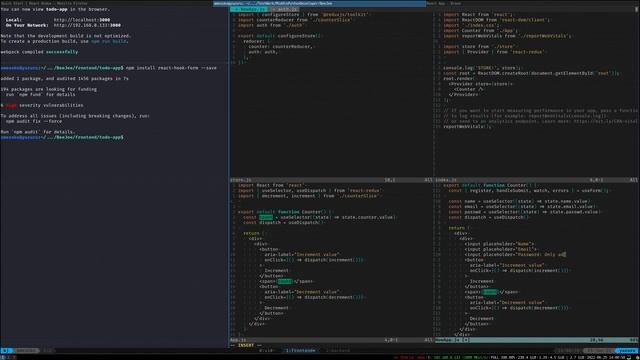The height and width of the screenshot is (360, 640).
Task: Select the auth.js tab in vim tabline
Action: [x=284, y=9]
